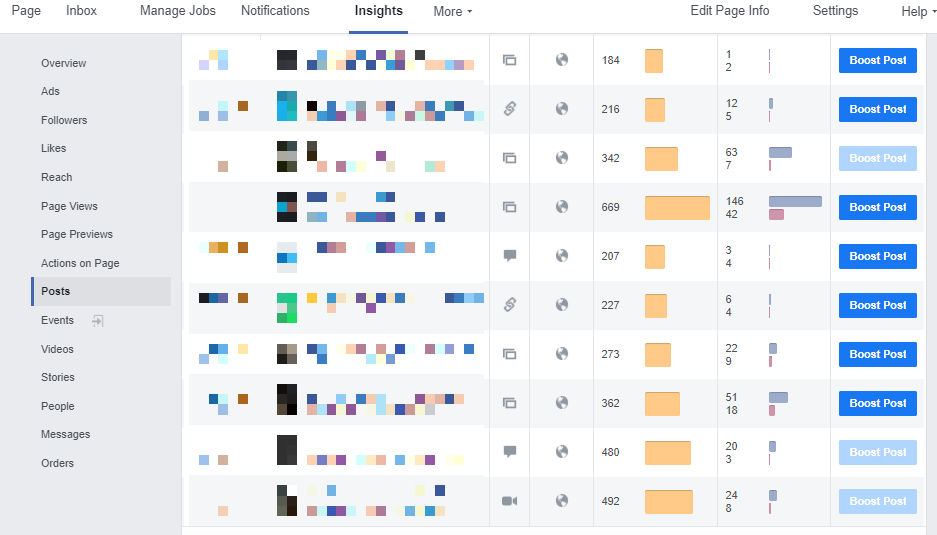Open the Help dropdown menu
The width and height of the screenshot is (937, 535).
tap(918, 12)
